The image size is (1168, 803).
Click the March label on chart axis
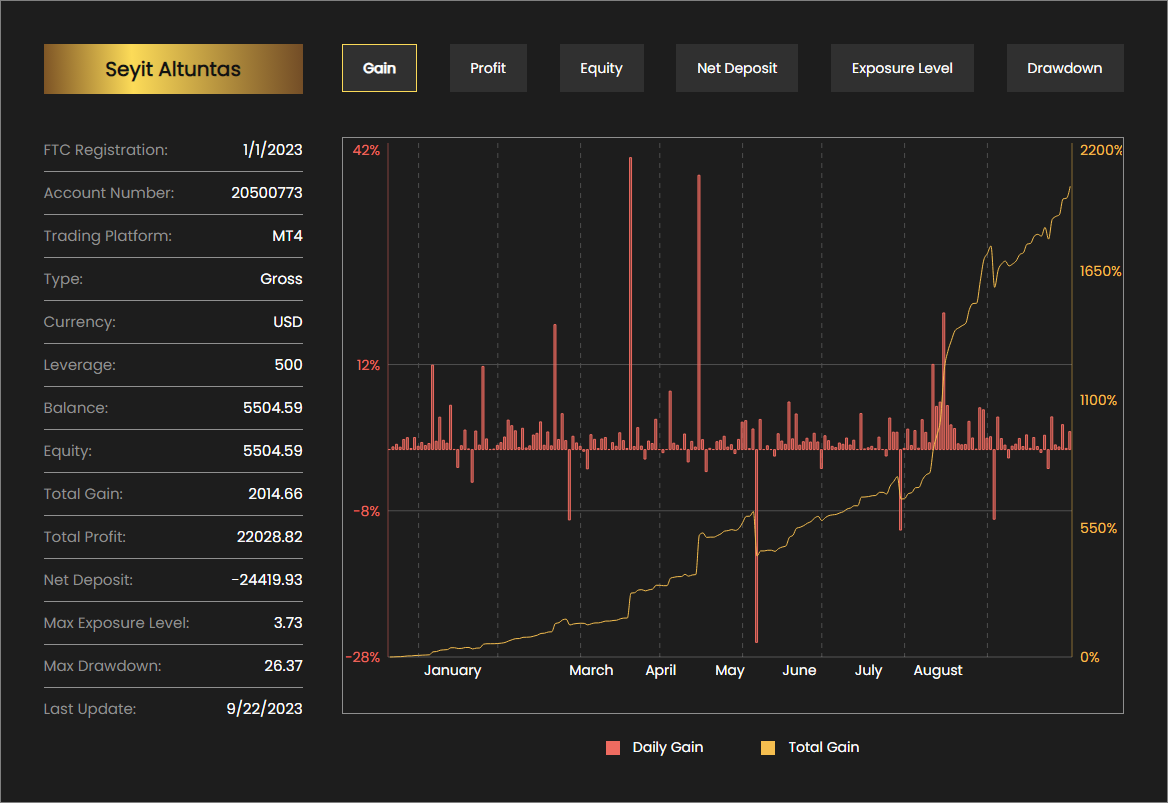coord(591,670)
